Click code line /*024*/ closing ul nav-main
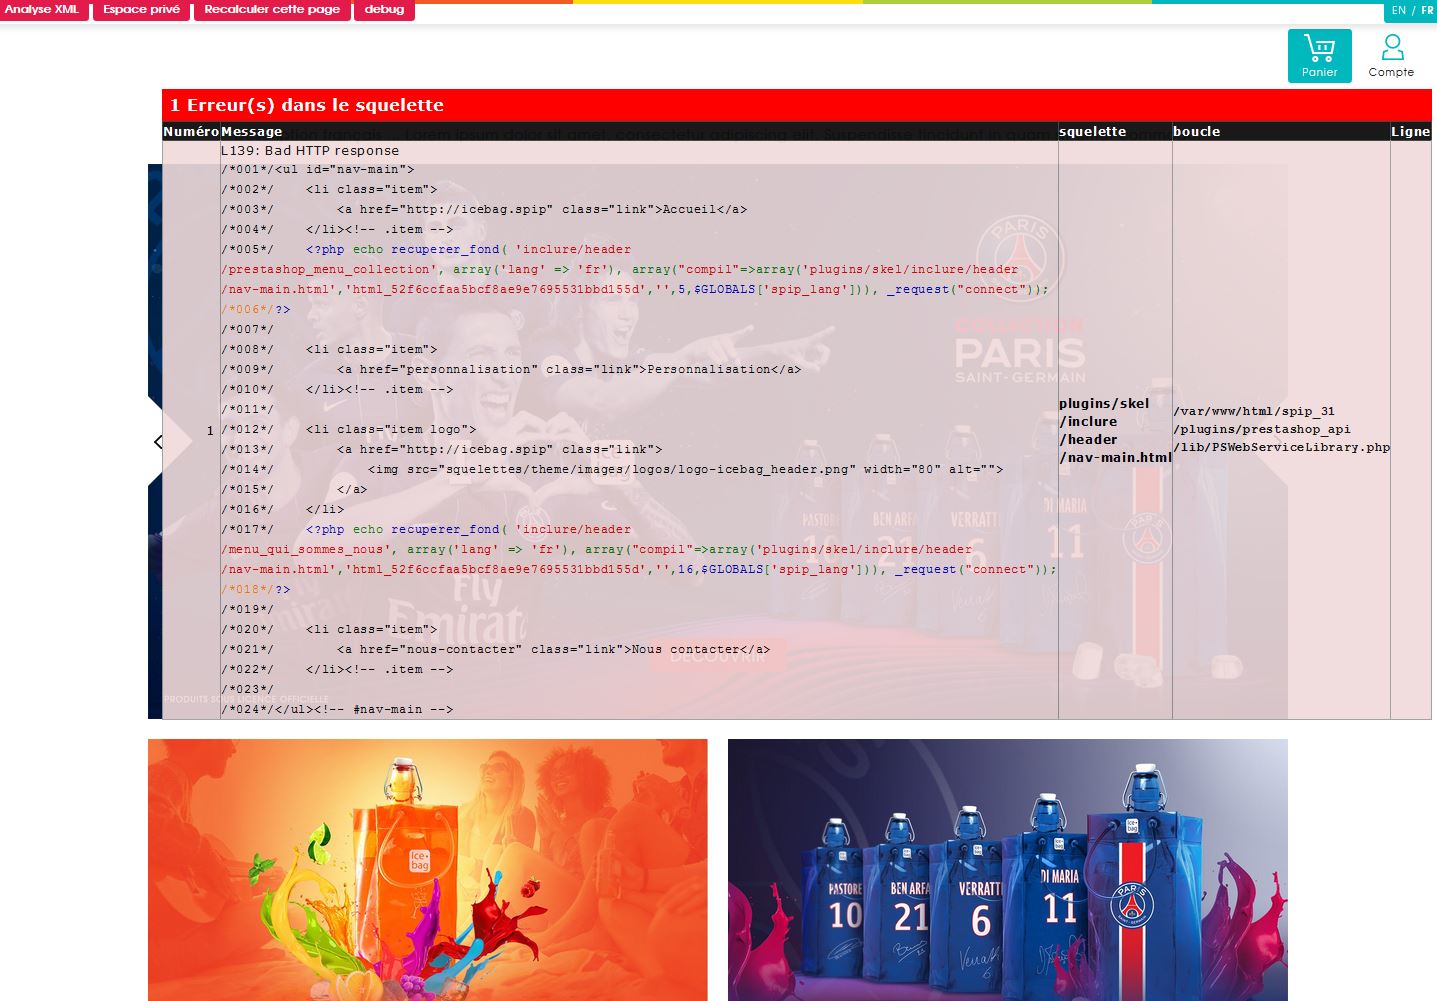The height and width of the screenshot is (1001, 1437). pyautogui.click(x=337, y=709)
